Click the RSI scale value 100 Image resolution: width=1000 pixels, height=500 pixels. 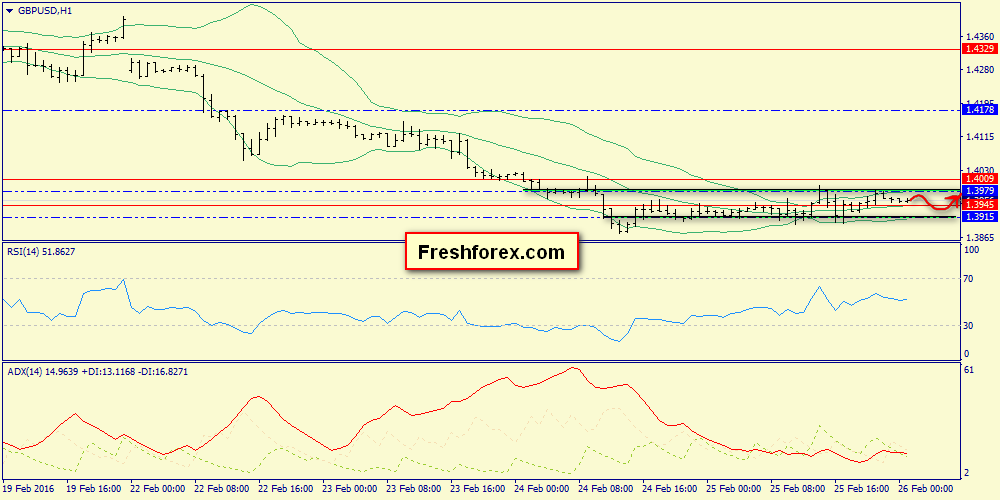[969, 250]
